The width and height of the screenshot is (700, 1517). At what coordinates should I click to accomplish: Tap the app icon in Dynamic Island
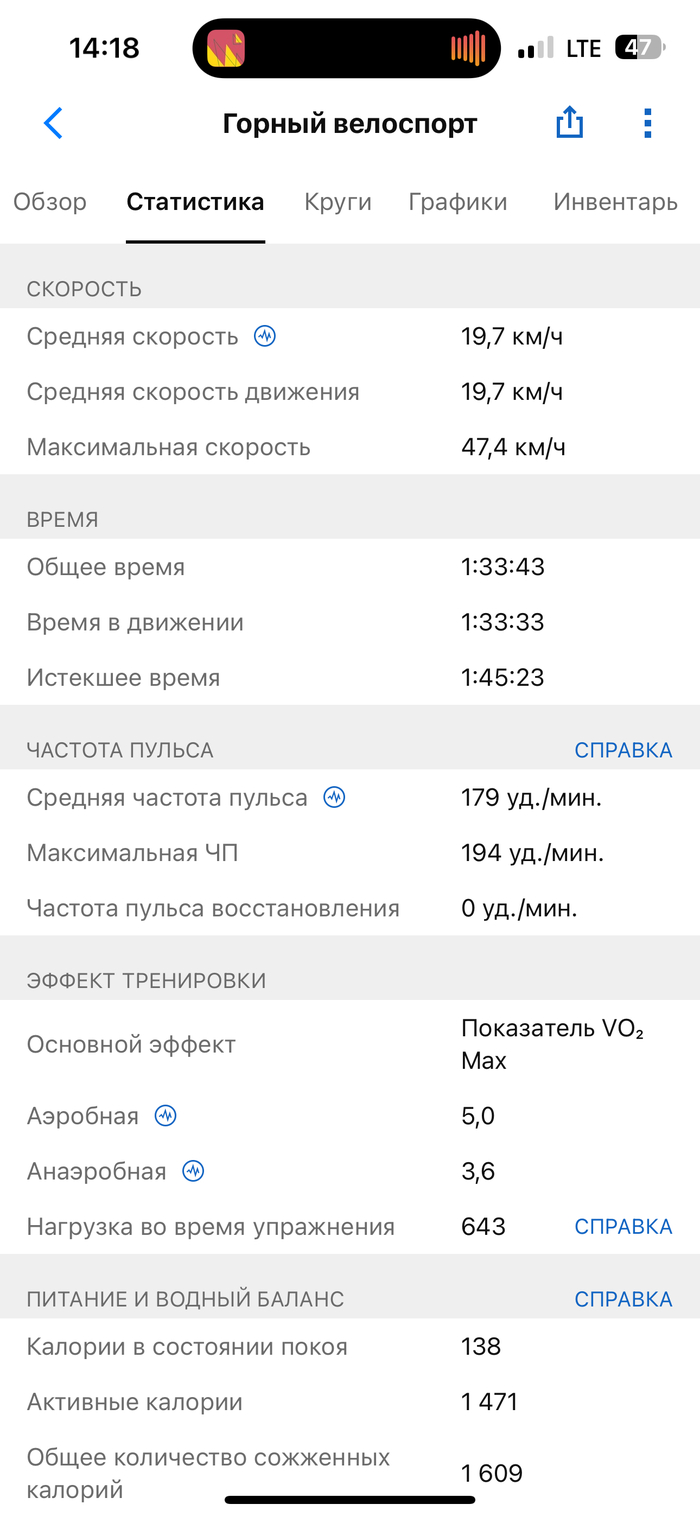pyautogui.click(x=226, y=48)
